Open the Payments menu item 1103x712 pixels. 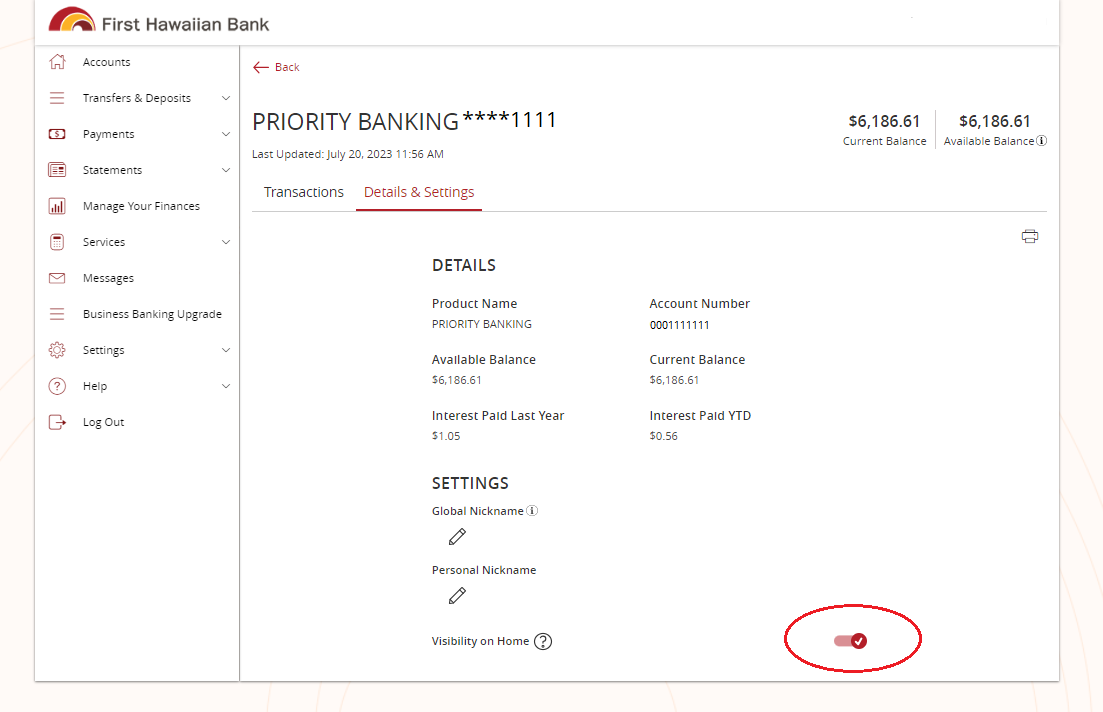click(108, 134)
